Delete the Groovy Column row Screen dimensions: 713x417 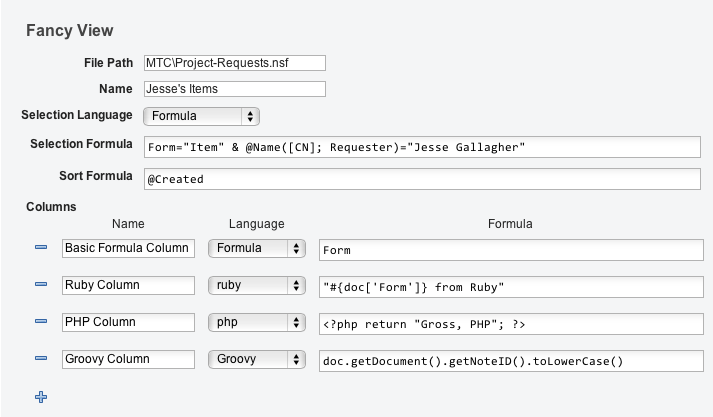click(41, 359)
